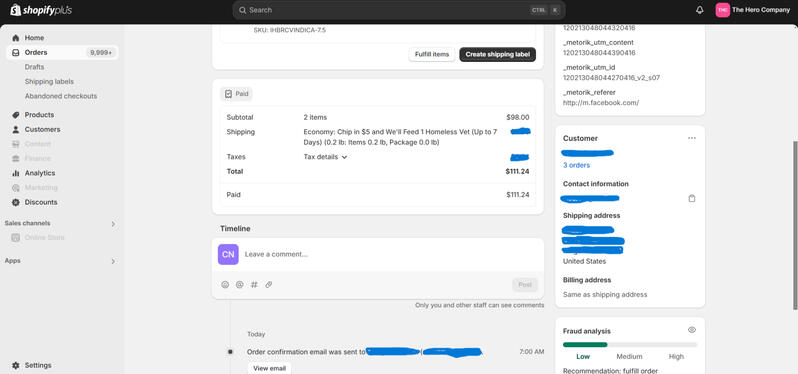This screenshot has height=374, width=798.
Task: Toggle fraud analysis visibility eye
Action: 692,330
